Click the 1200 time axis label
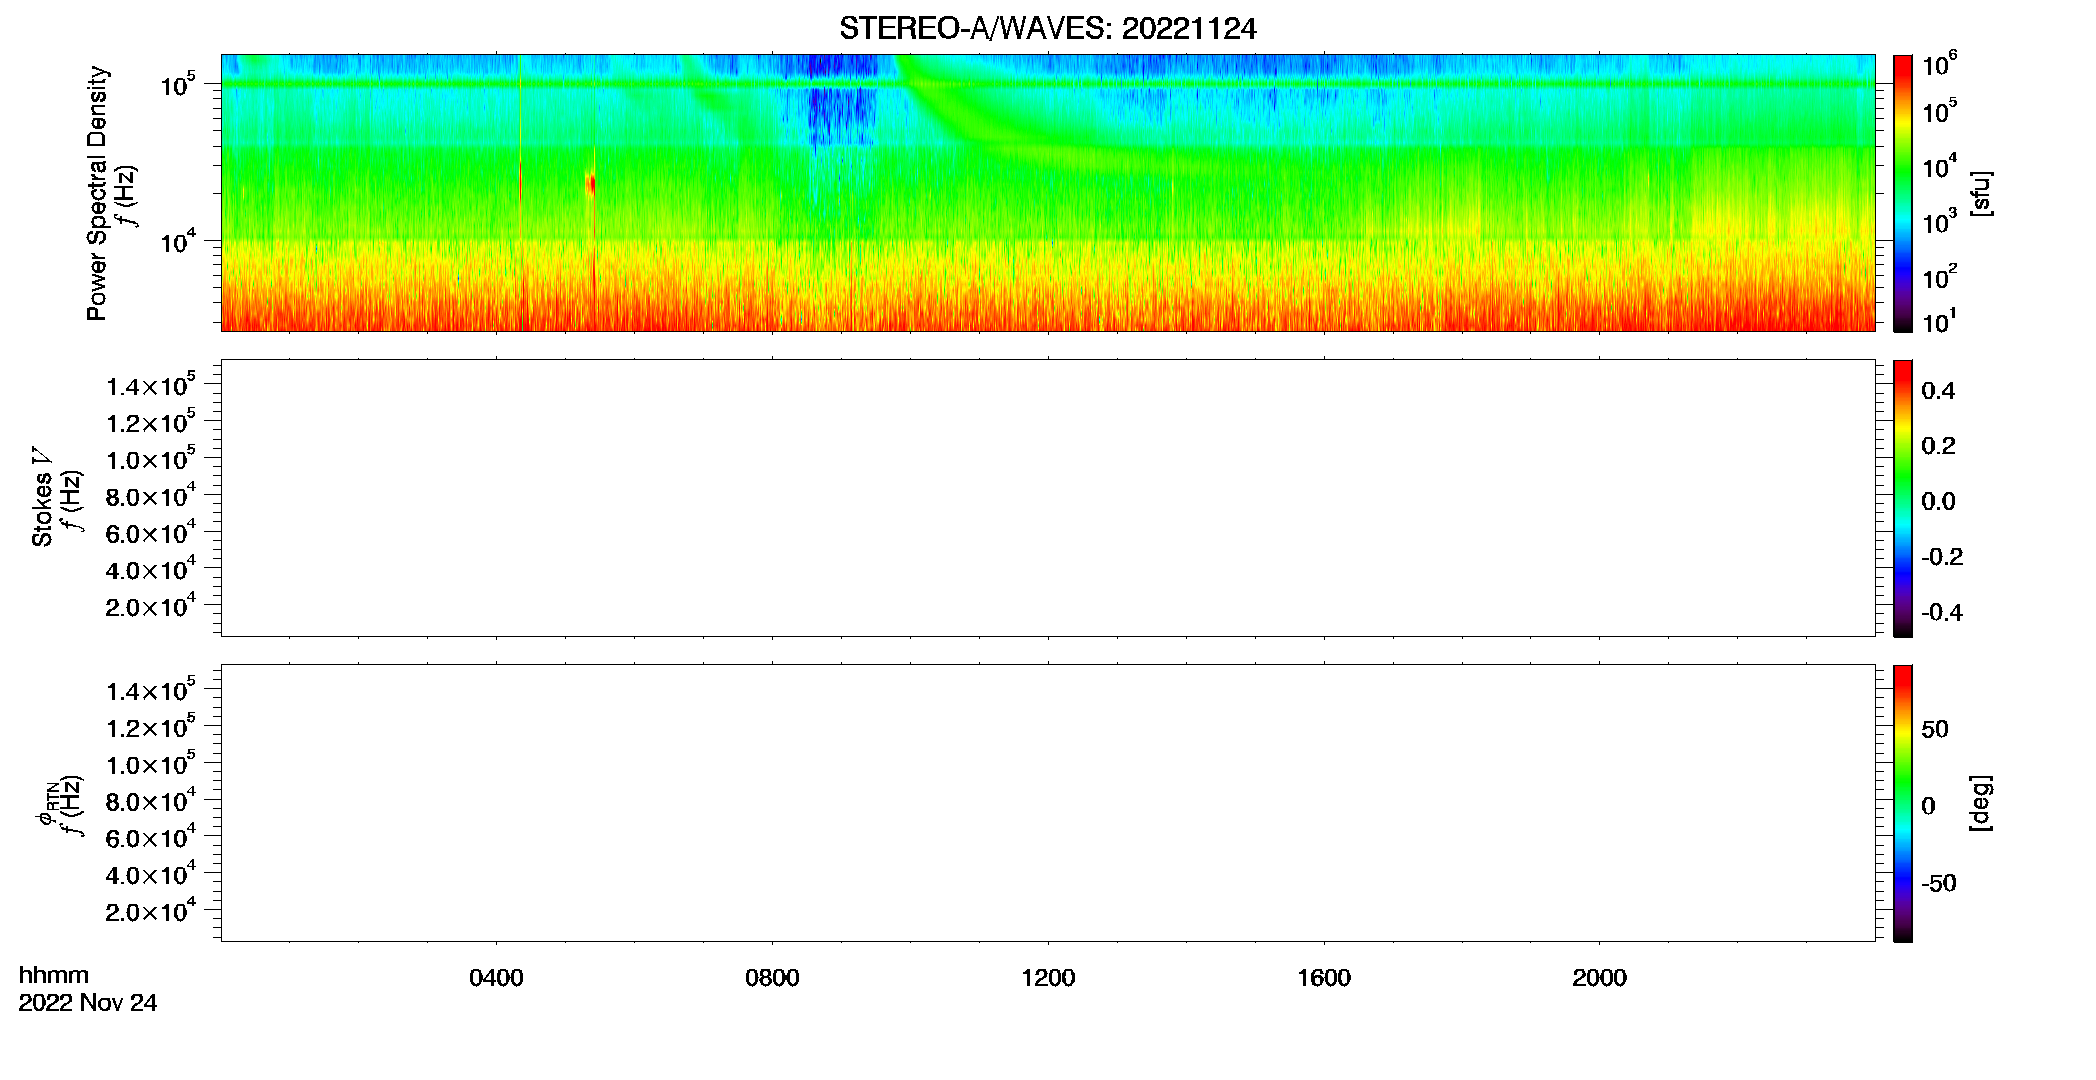This screenshot has width=2096, height=1080. click(x=1048, y=978)
